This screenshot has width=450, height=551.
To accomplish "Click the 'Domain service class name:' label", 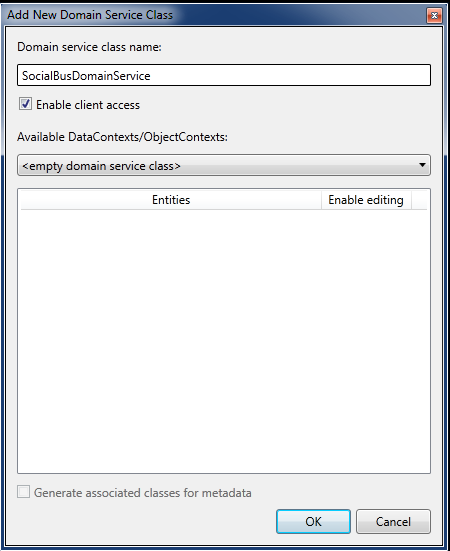I will pos(89,47).
